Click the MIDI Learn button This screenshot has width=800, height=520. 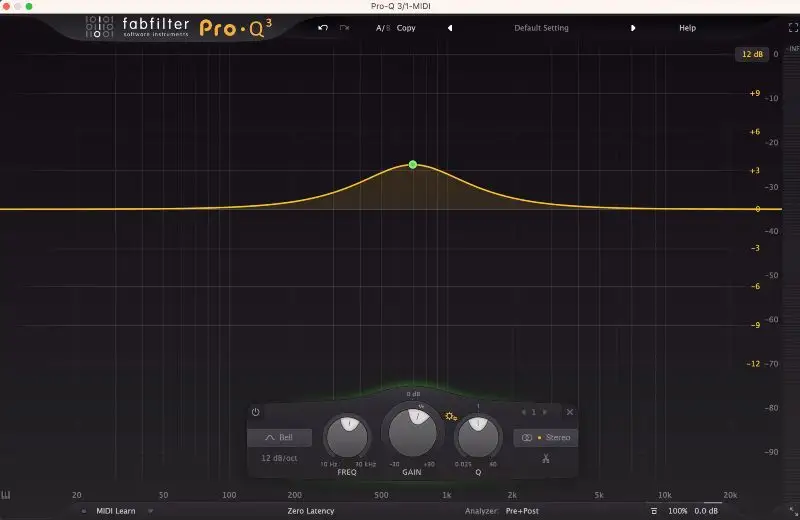tap(117, 510)
